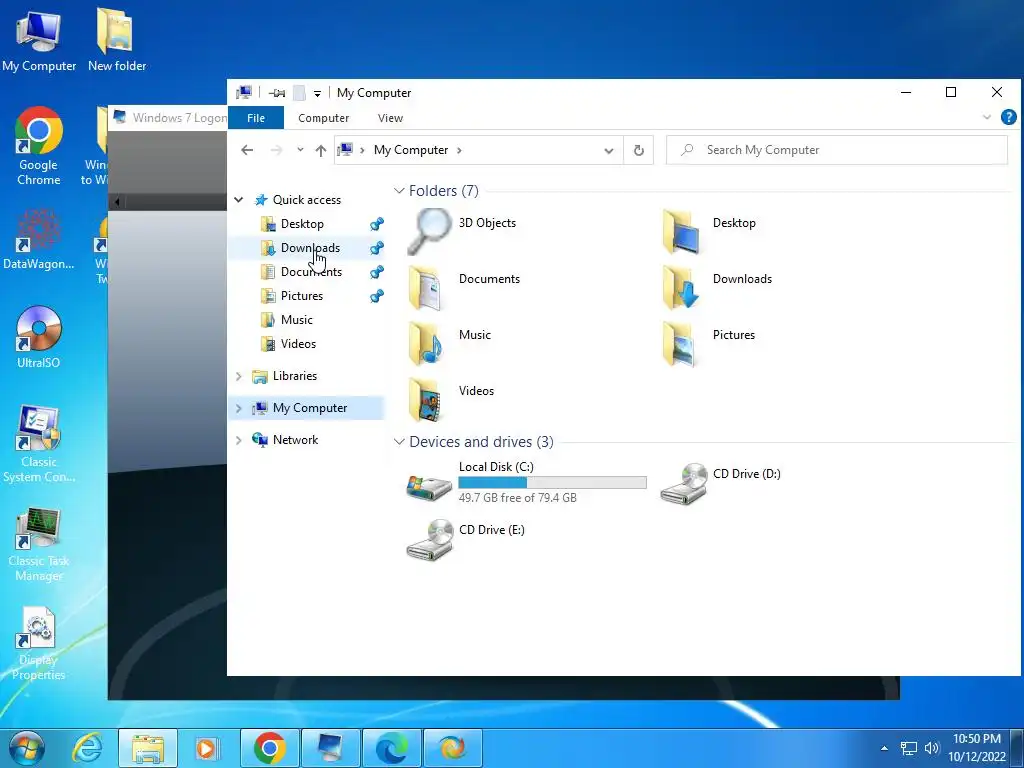
Task: Open the Music folder in main pane
Action: (426, 344)
